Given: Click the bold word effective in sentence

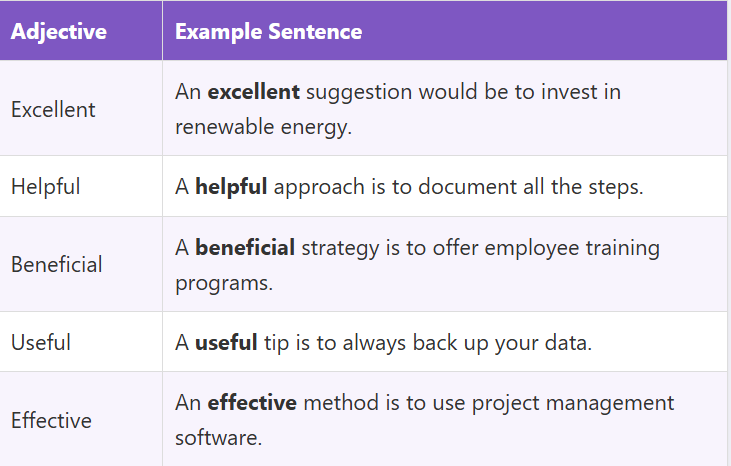Looking at the screenshot, I should coord(252,403).
